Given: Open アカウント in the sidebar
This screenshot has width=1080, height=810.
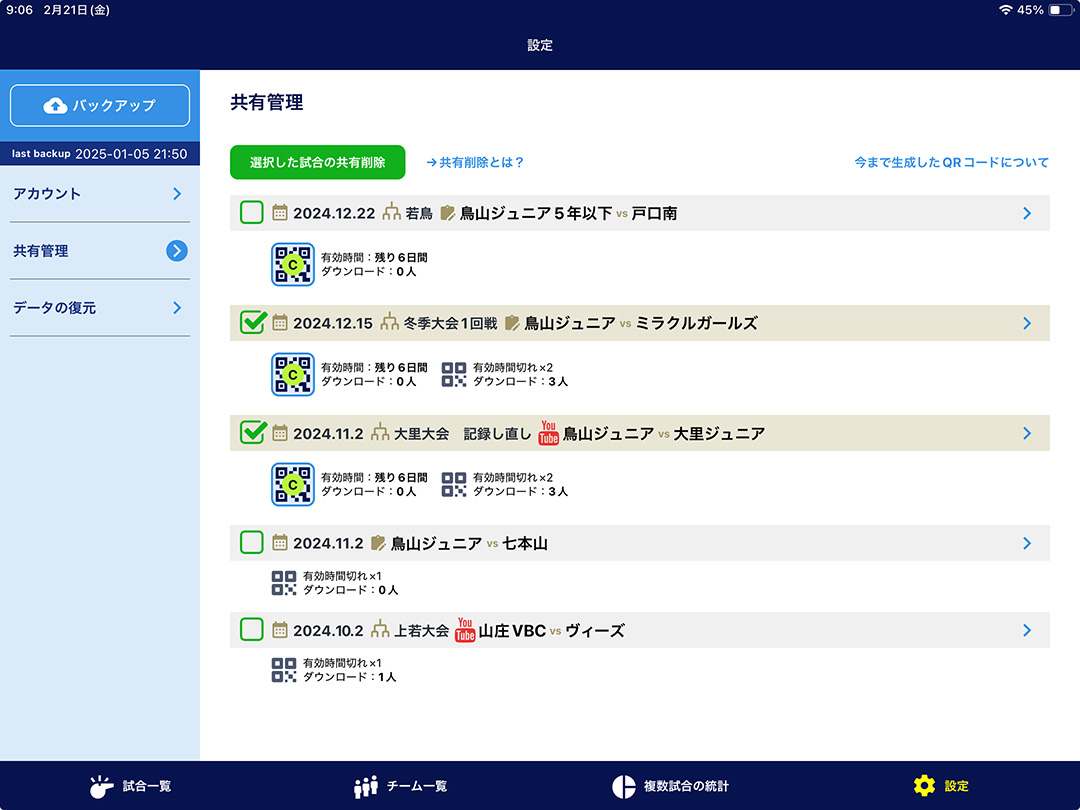Looking at the screenshot, I should (100, 194).
